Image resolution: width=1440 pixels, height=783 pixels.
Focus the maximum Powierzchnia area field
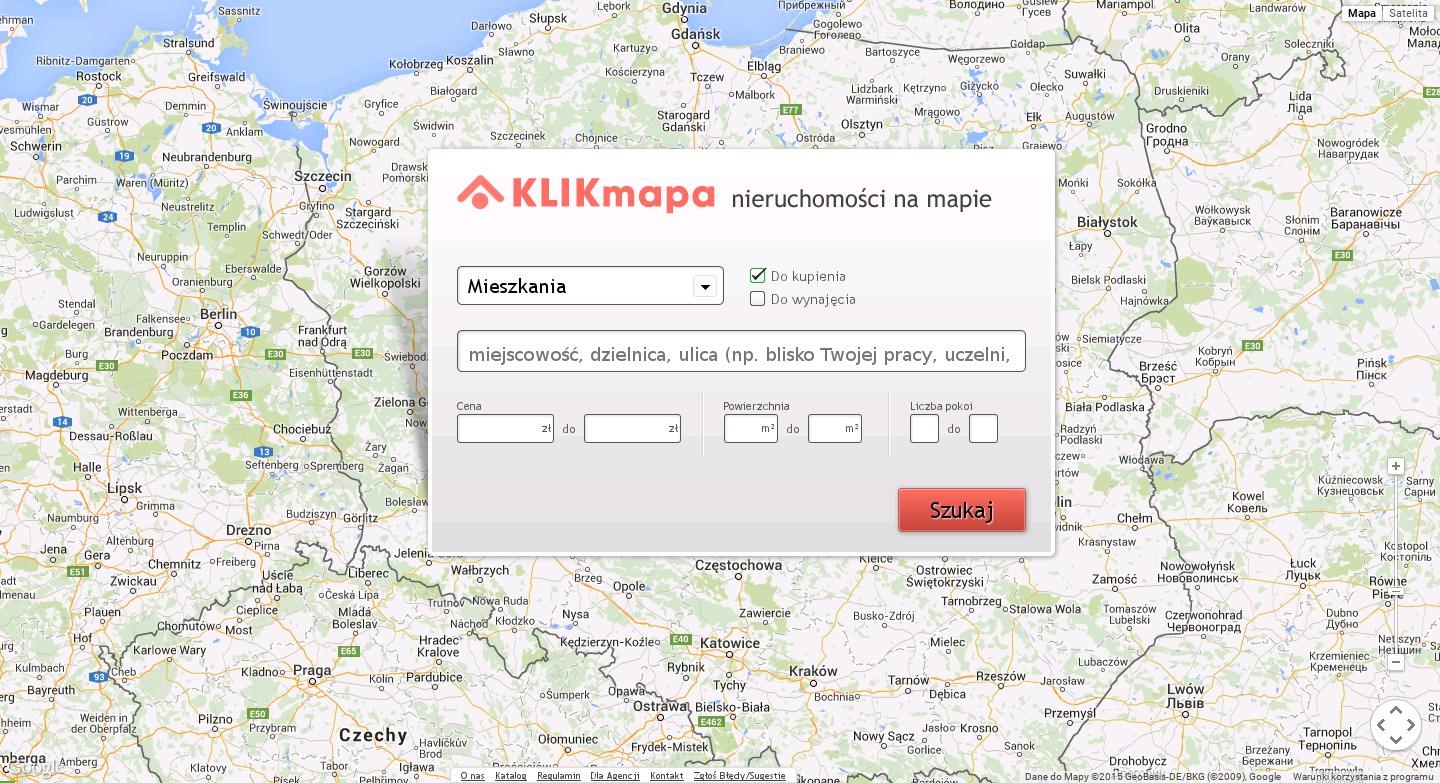(x=835, y=429)
